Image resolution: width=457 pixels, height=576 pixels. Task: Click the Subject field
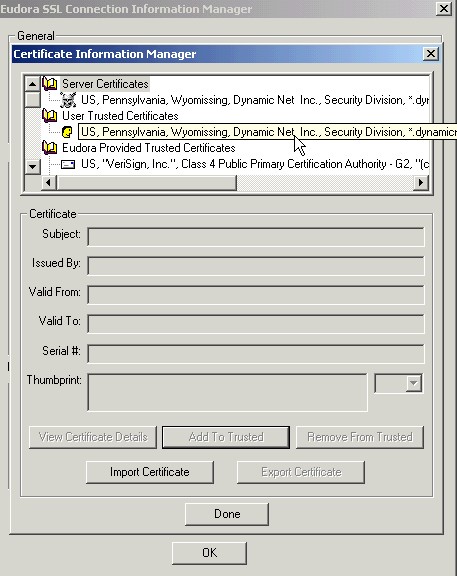coord(256,237)
